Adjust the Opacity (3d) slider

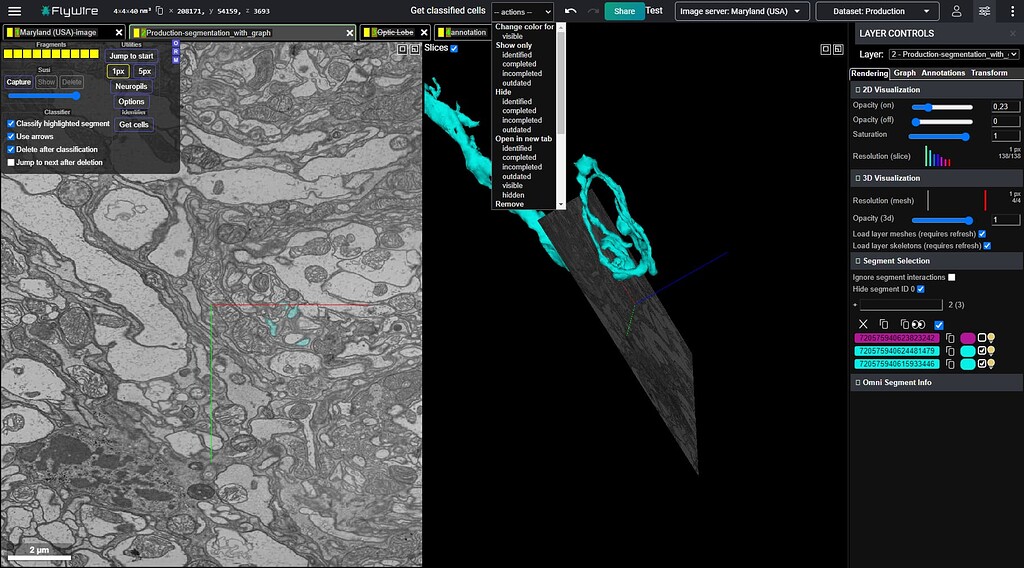pyautogui.click(x=940, y=220)
